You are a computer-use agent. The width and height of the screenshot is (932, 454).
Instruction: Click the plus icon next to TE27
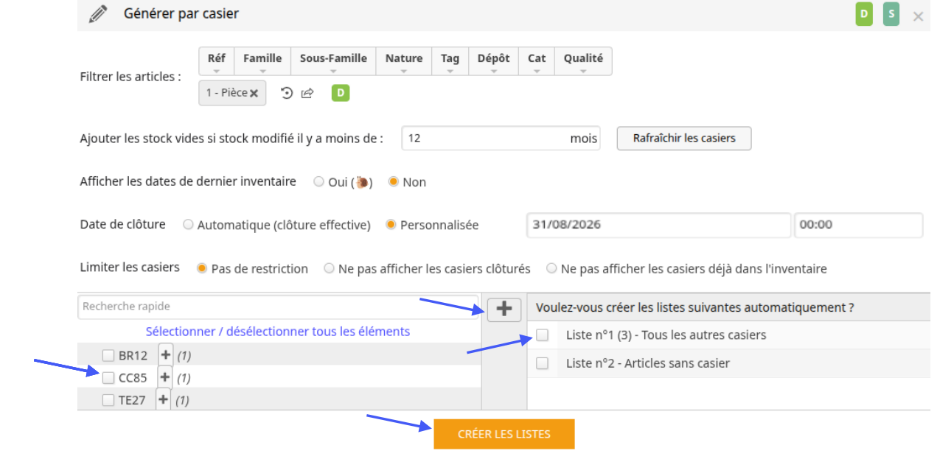pyautogui.click(x=163, y=399)
